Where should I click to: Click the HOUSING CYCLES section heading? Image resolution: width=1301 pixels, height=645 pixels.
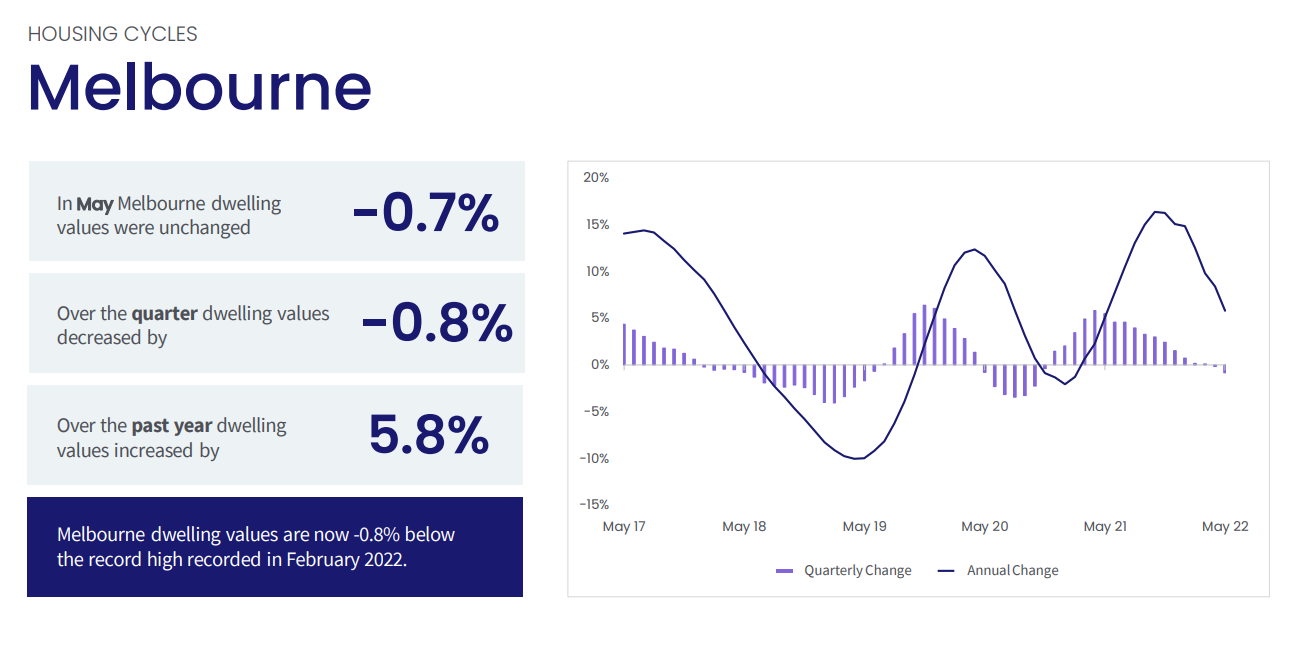click(x=113, y=34)
